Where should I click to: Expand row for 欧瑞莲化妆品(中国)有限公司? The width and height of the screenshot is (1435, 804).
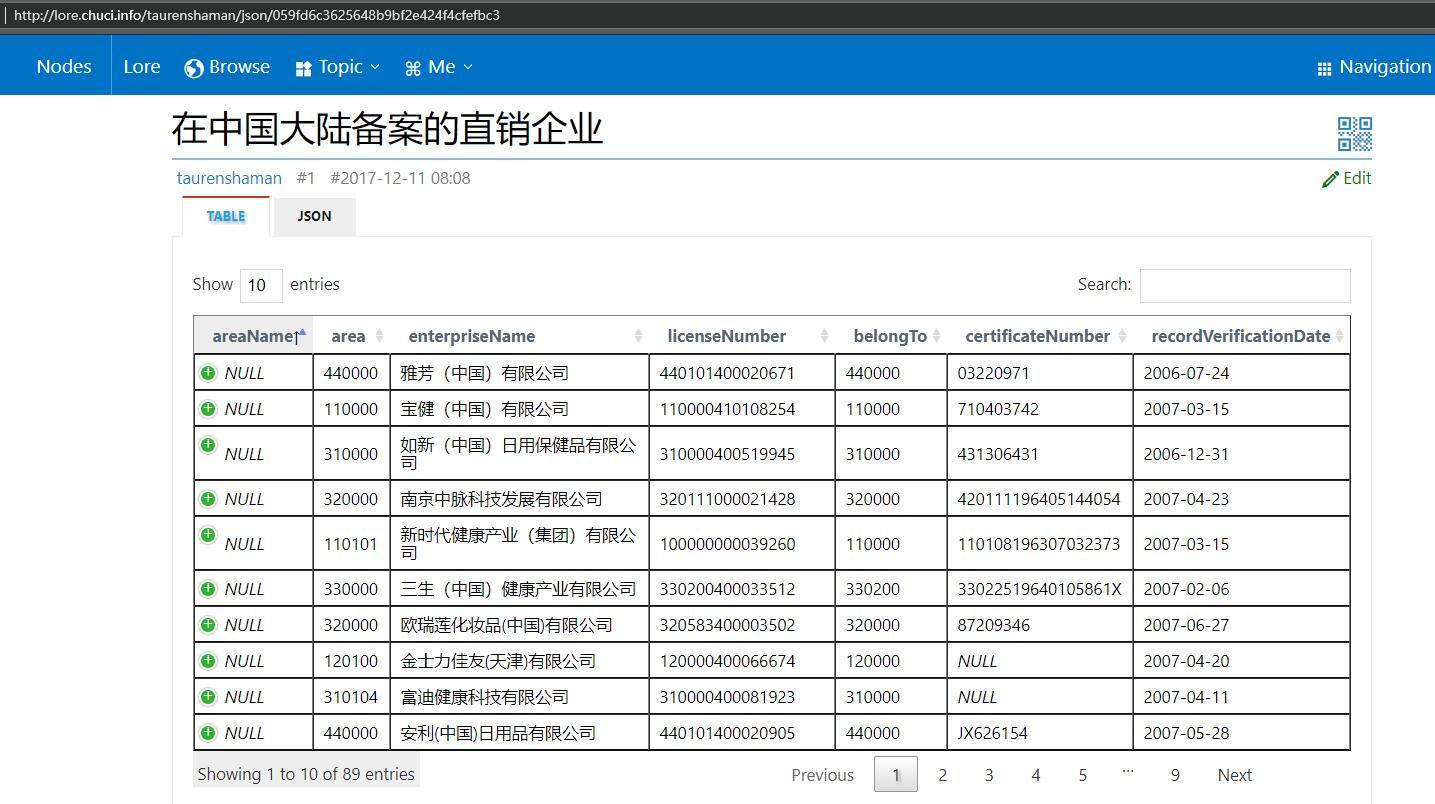[x=208, y=624]
